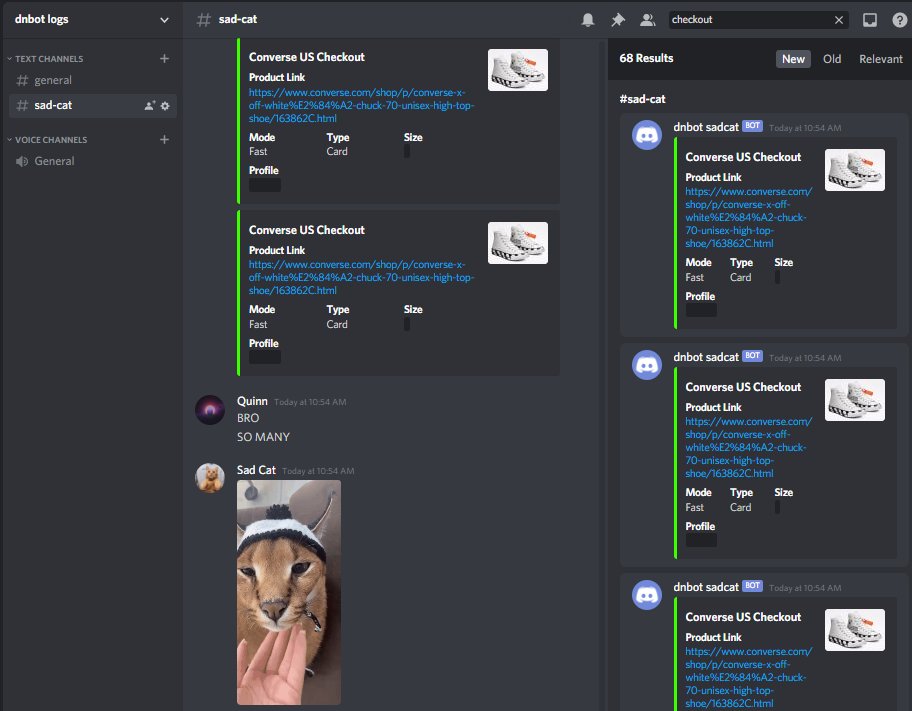Image resolution: width=912 pixels, height=711 pixels.
Task: Open the help question mark icon
Action: pos(899,20)
